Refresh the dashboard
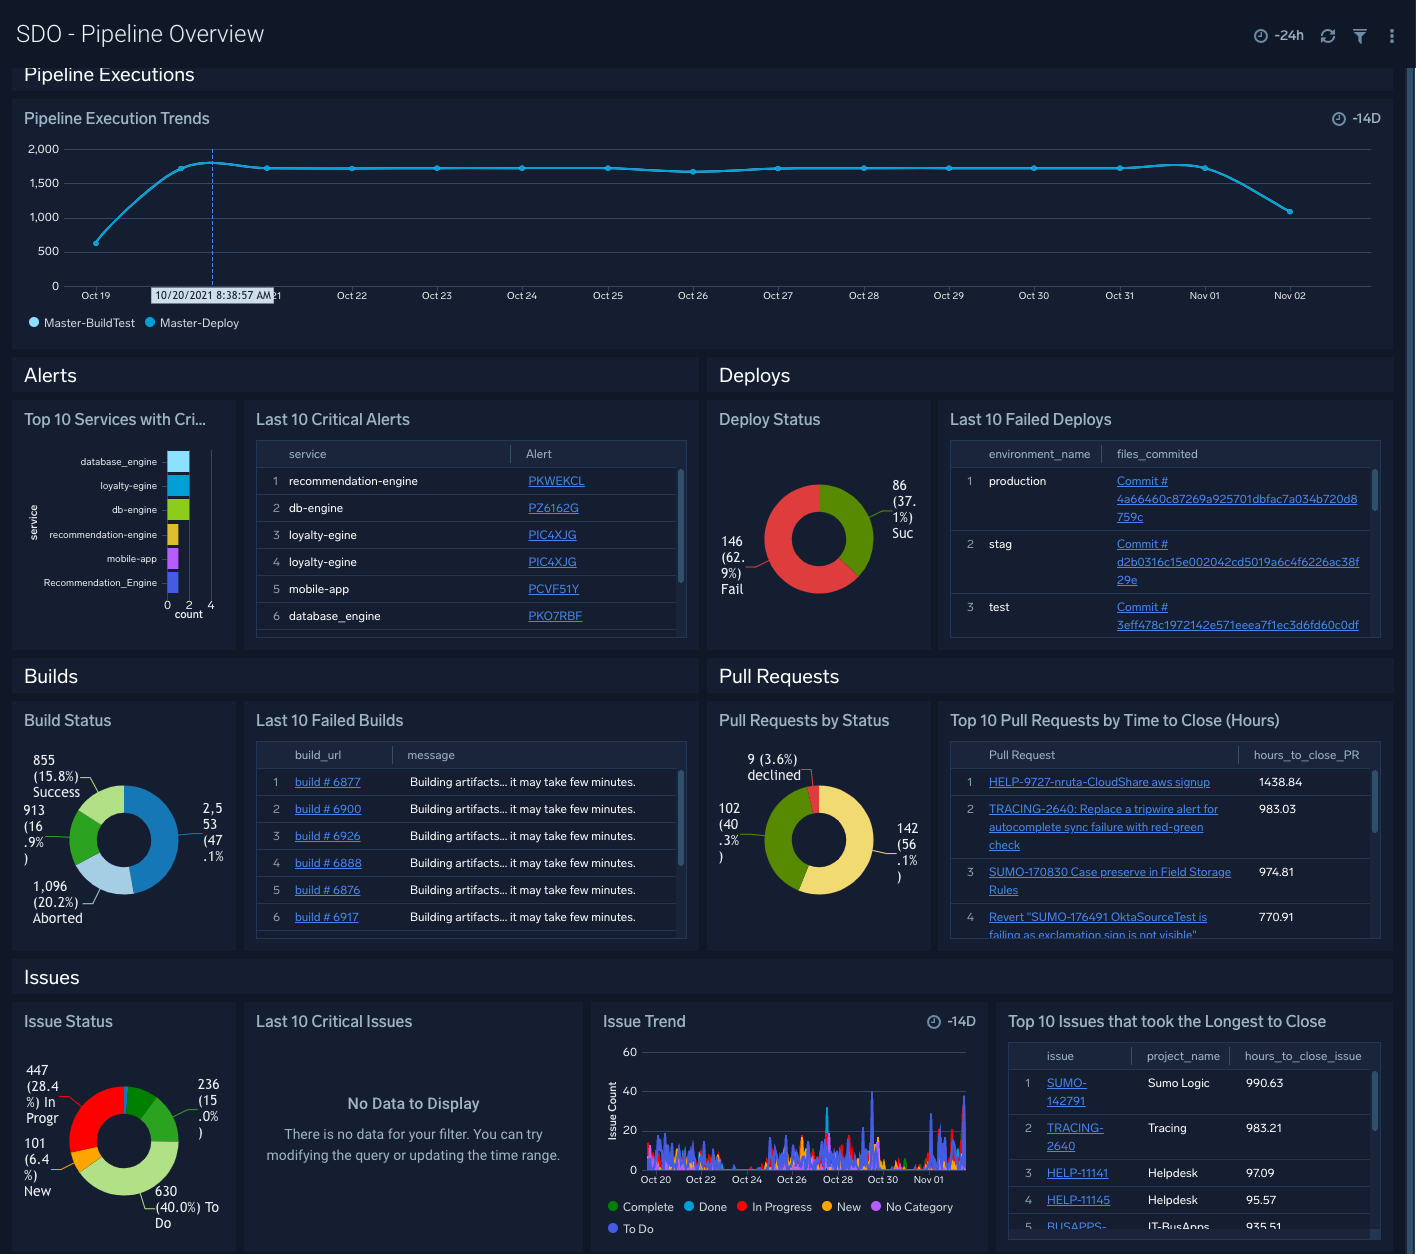 click(1328, 35)
